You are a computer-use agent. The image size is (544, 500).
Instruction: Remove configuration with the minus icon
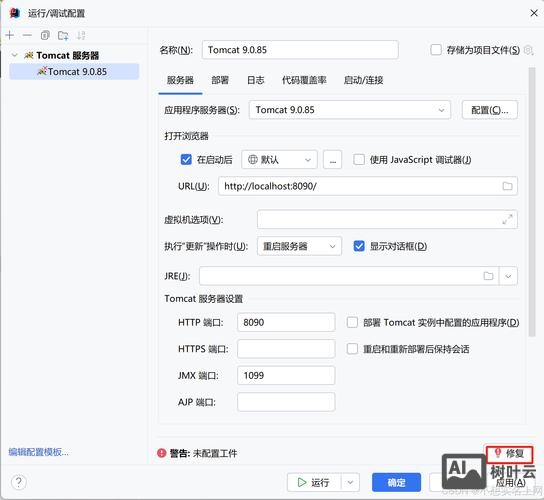click(27, 35)
